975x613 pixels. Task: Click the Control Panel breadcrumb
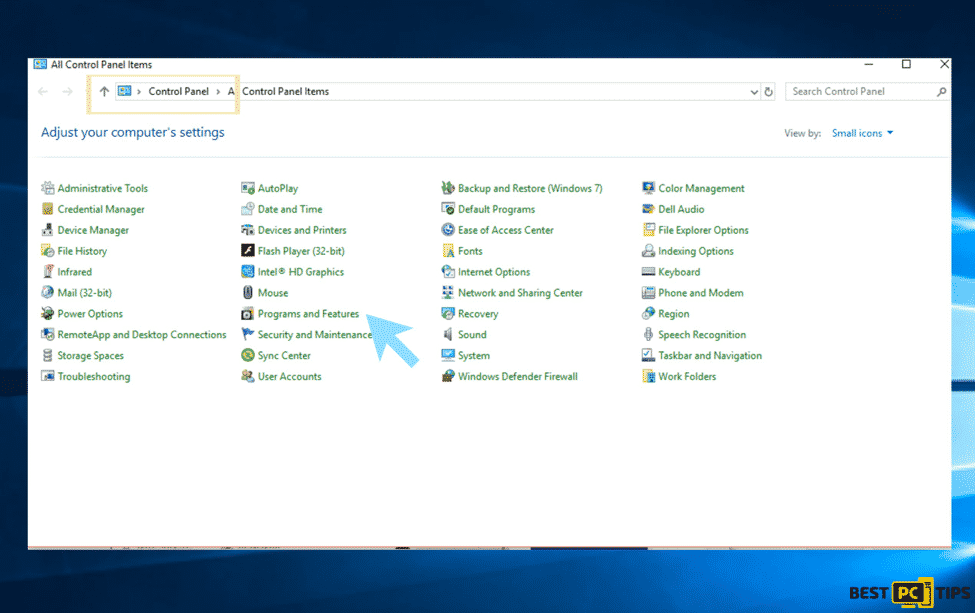coord(178,91)
